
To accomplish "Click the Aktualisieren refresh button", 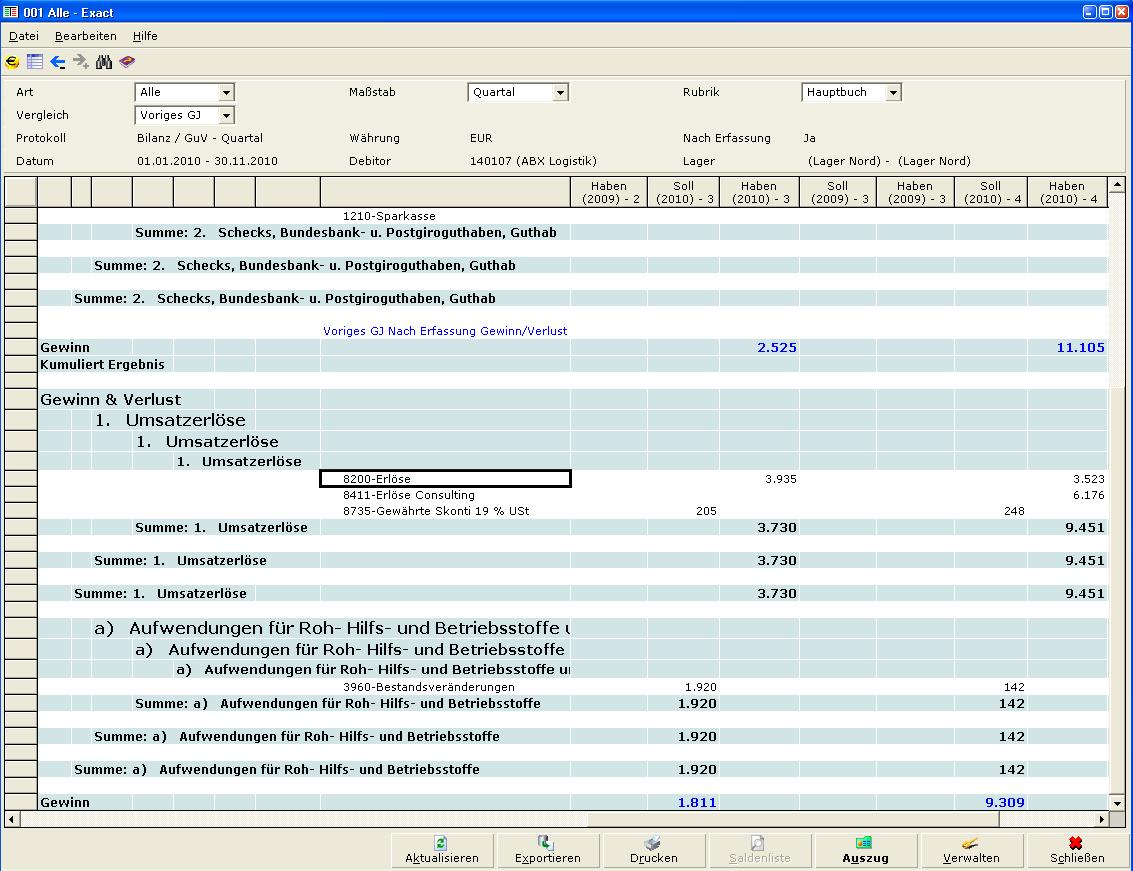I will pyautogui.click(x=442, y=850).
